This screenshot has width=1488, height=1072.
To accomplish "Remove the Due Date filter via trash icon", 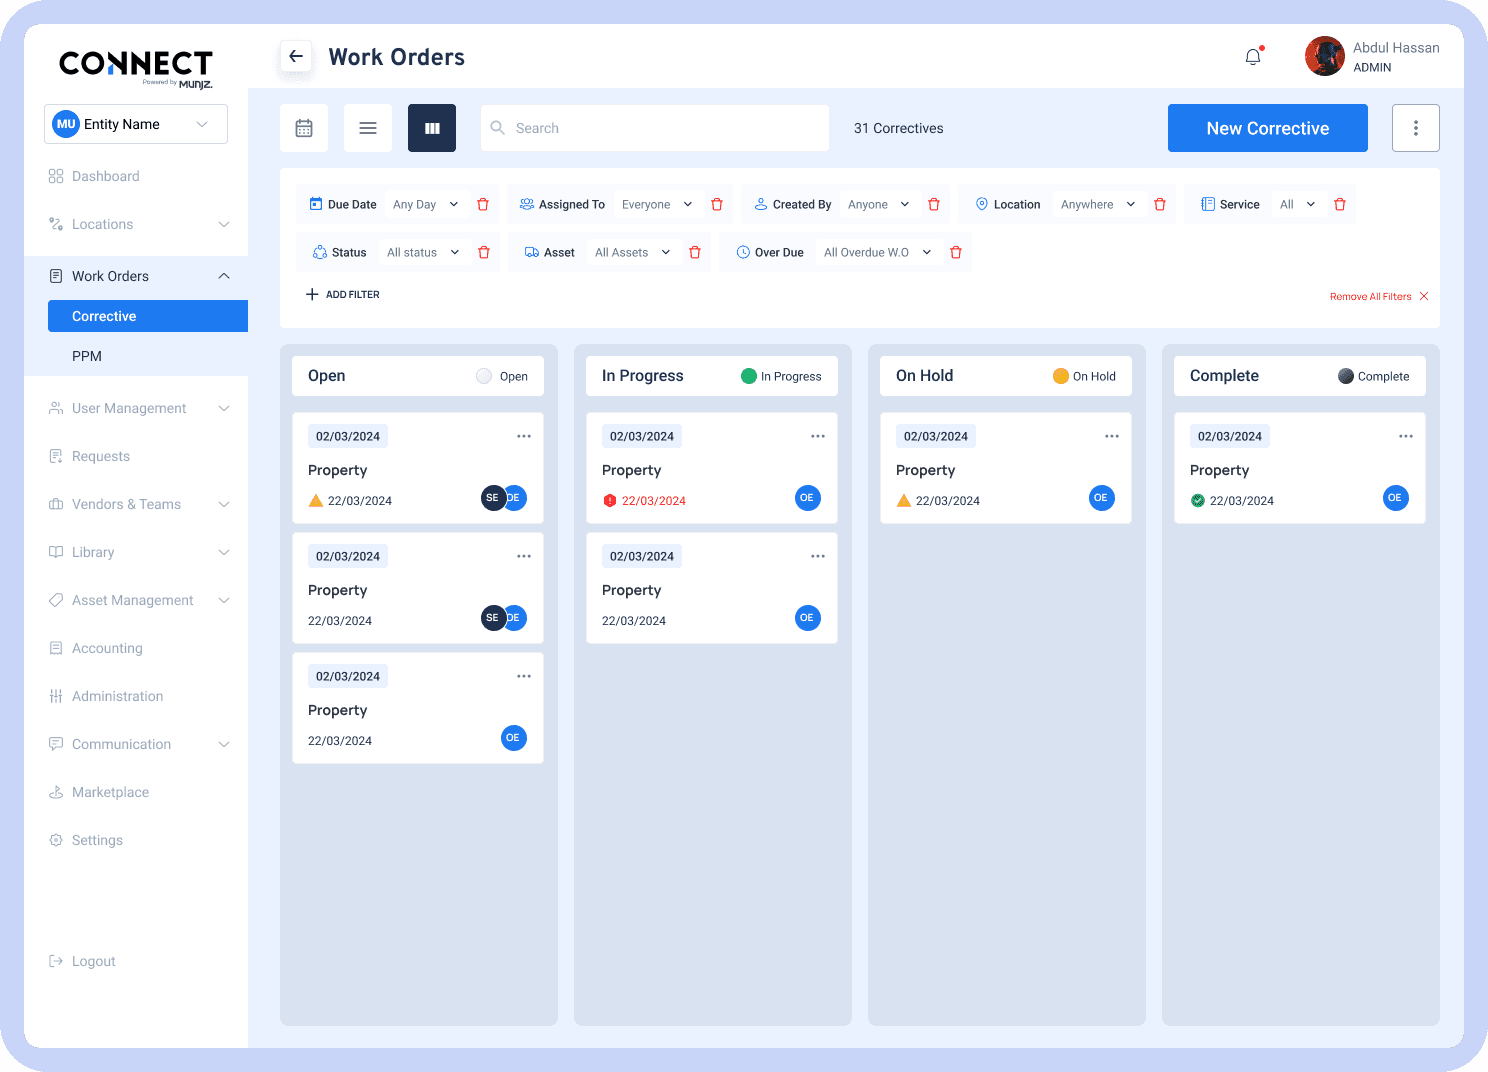I will click(x=483, y=203).
